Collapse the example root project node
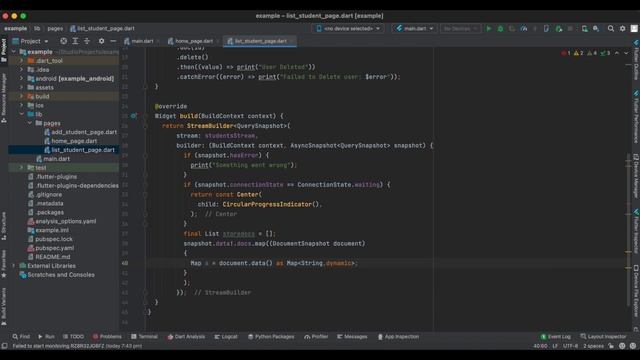Image resolution: width=640 pixels, height=360 pixels. point(14,52)
